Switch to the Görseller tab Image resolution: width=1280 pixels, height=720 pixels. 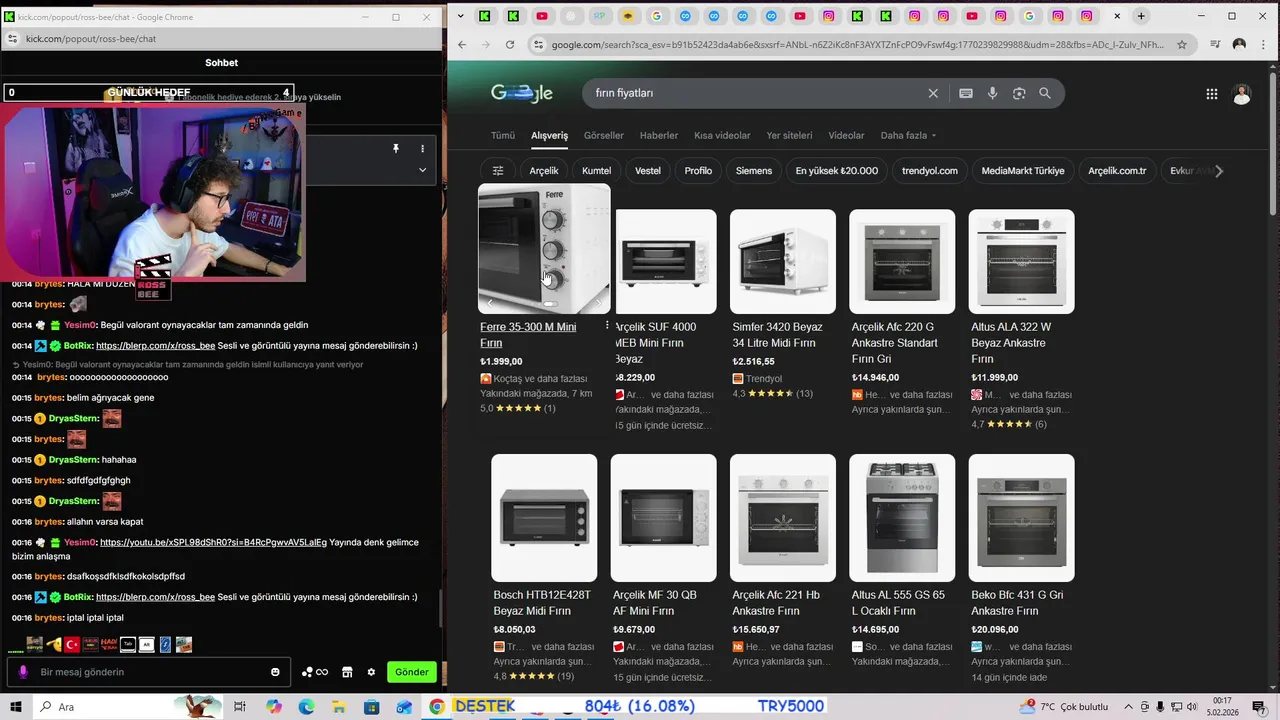604,135
